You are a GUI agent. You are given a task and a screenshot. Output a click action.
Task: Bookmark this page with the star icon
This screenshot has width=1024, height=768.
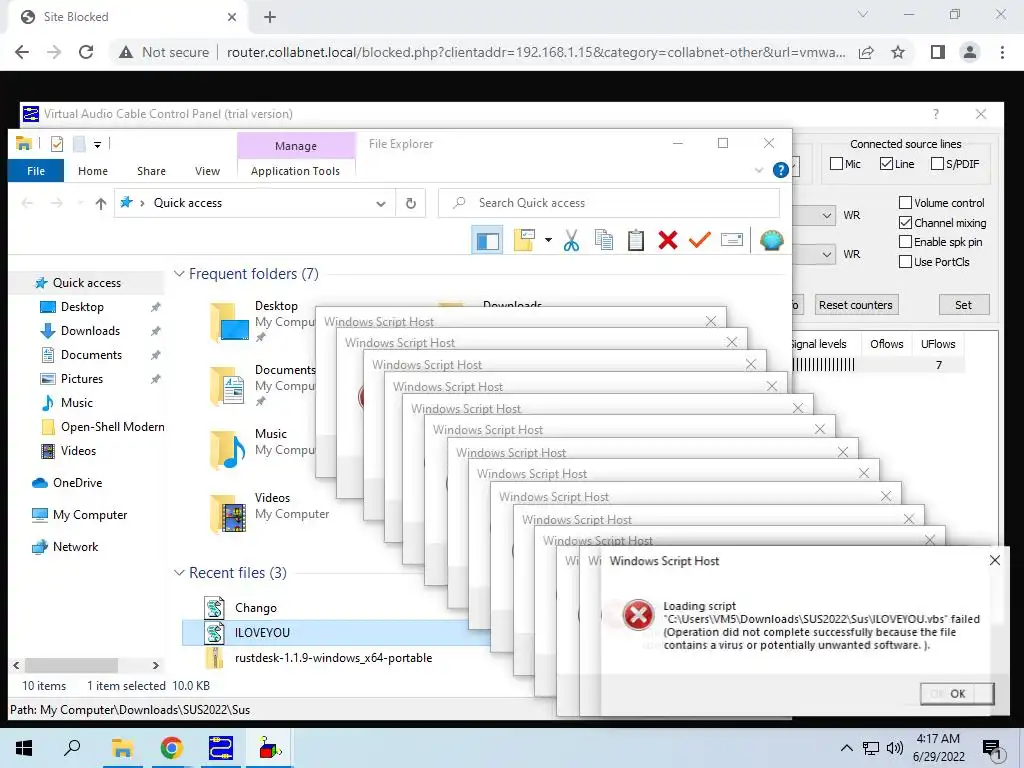898,52
